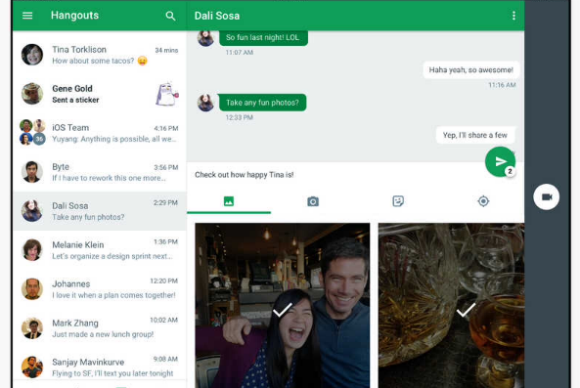Click the Hangouts title in the header
The width and height of the screenshot is (580, 388).
pyautogui.click(x=75, y=16)
